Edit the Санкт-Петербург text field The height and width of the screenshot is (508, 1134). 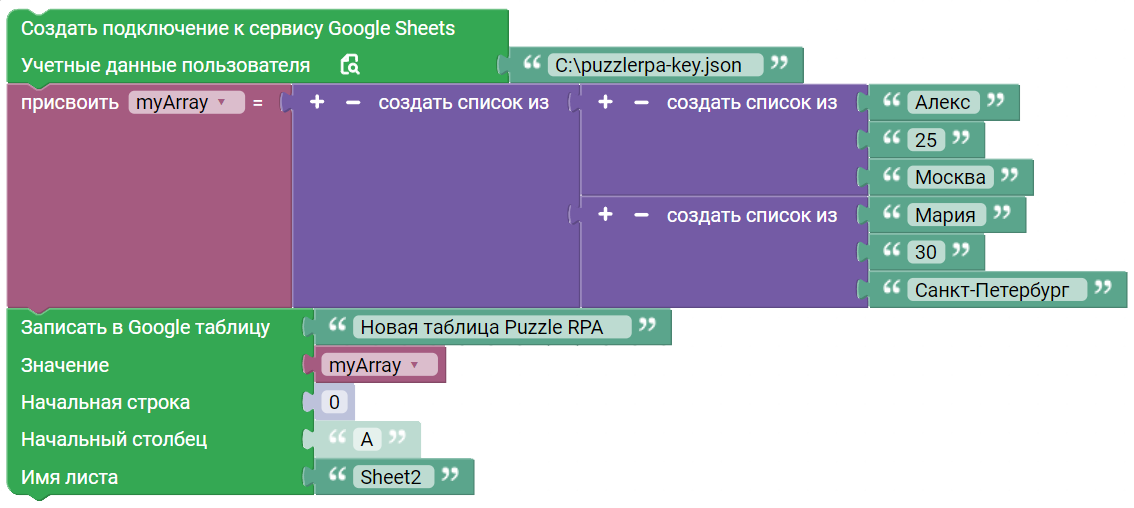[997, 289]
